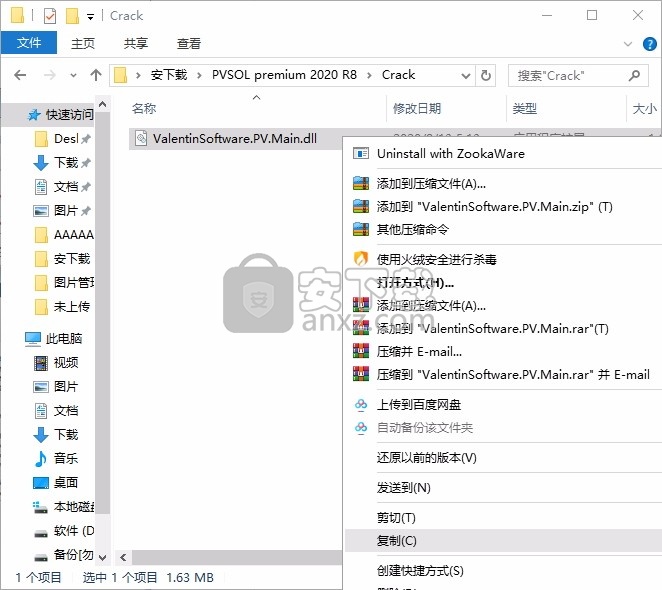Sort by 类型 column header

point(525,109)
